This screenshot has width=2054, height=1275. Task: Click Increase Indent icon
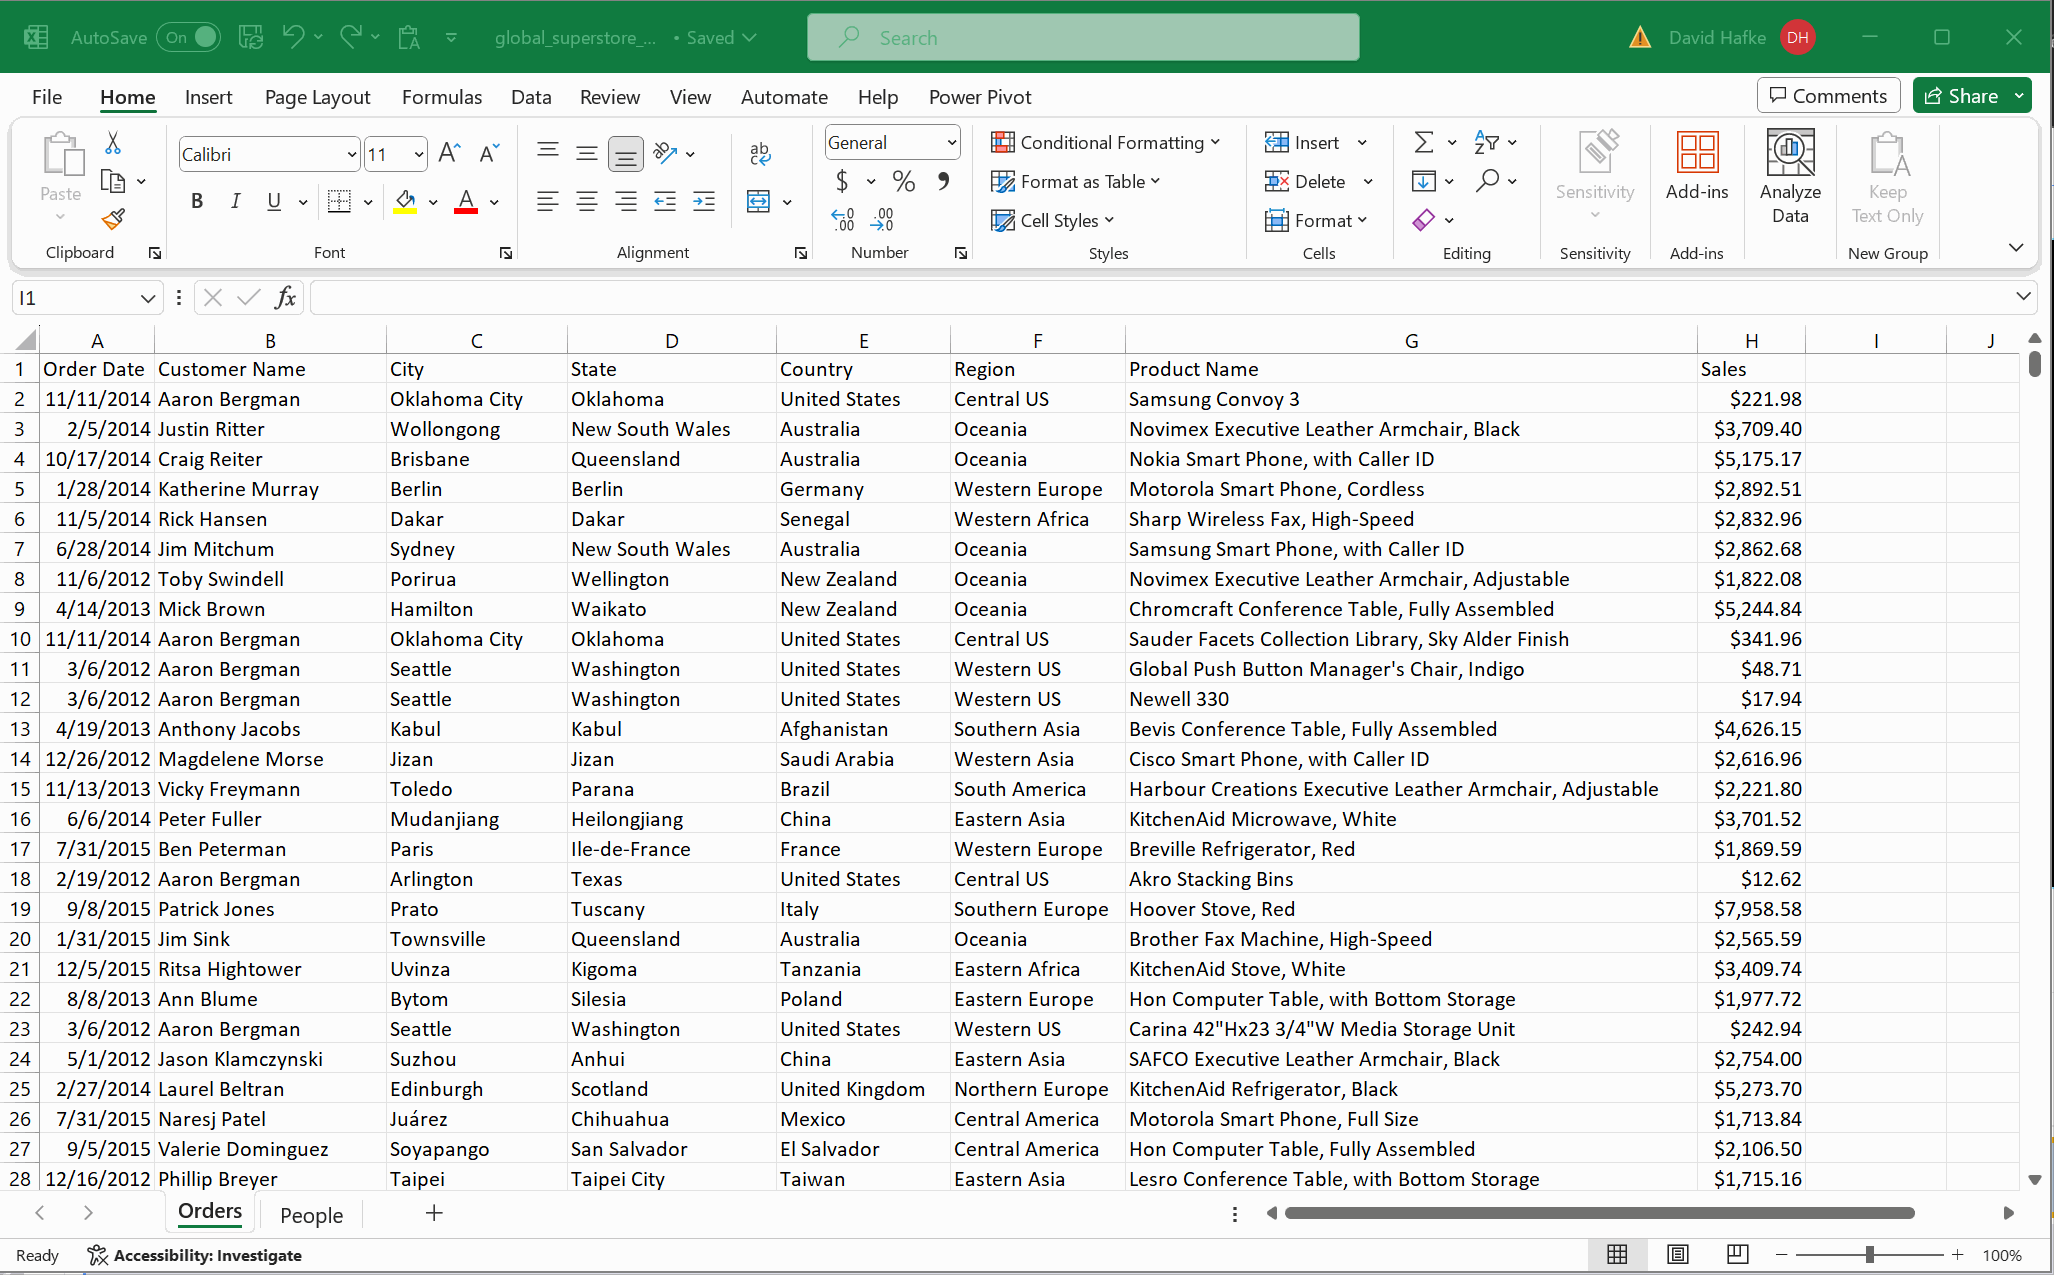(704, 201)
